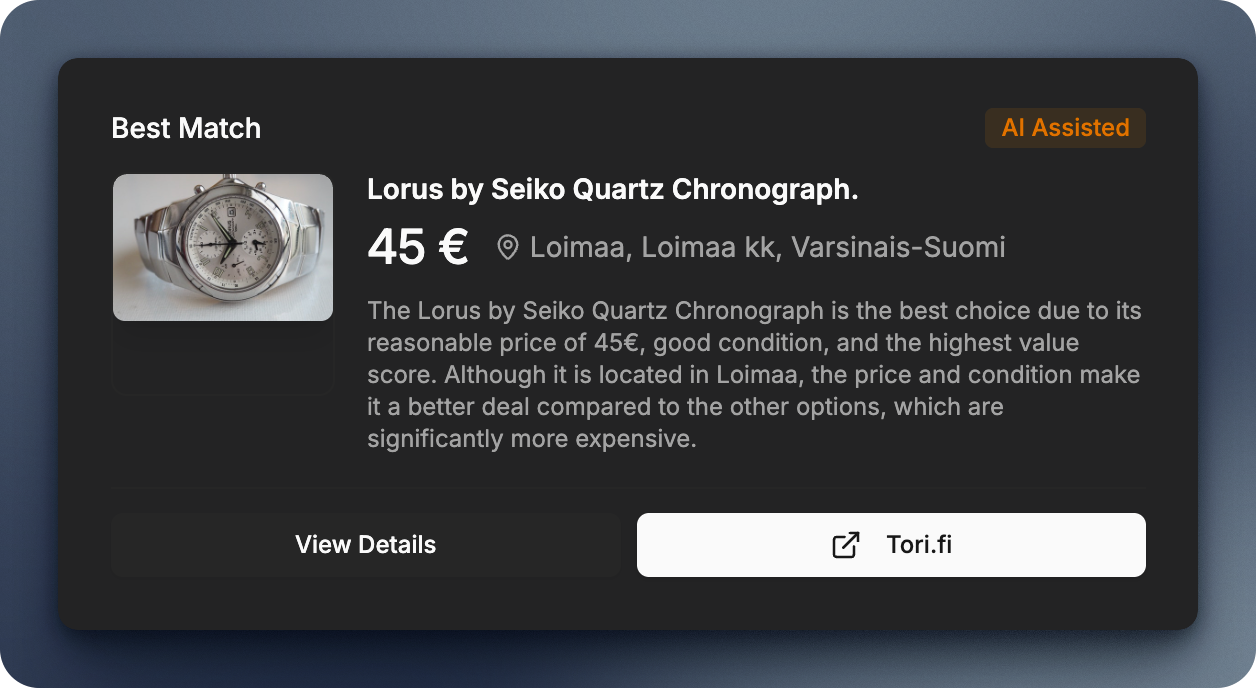
Task: Click the Varsinais-Suomi region text
Action: [898, 247]
